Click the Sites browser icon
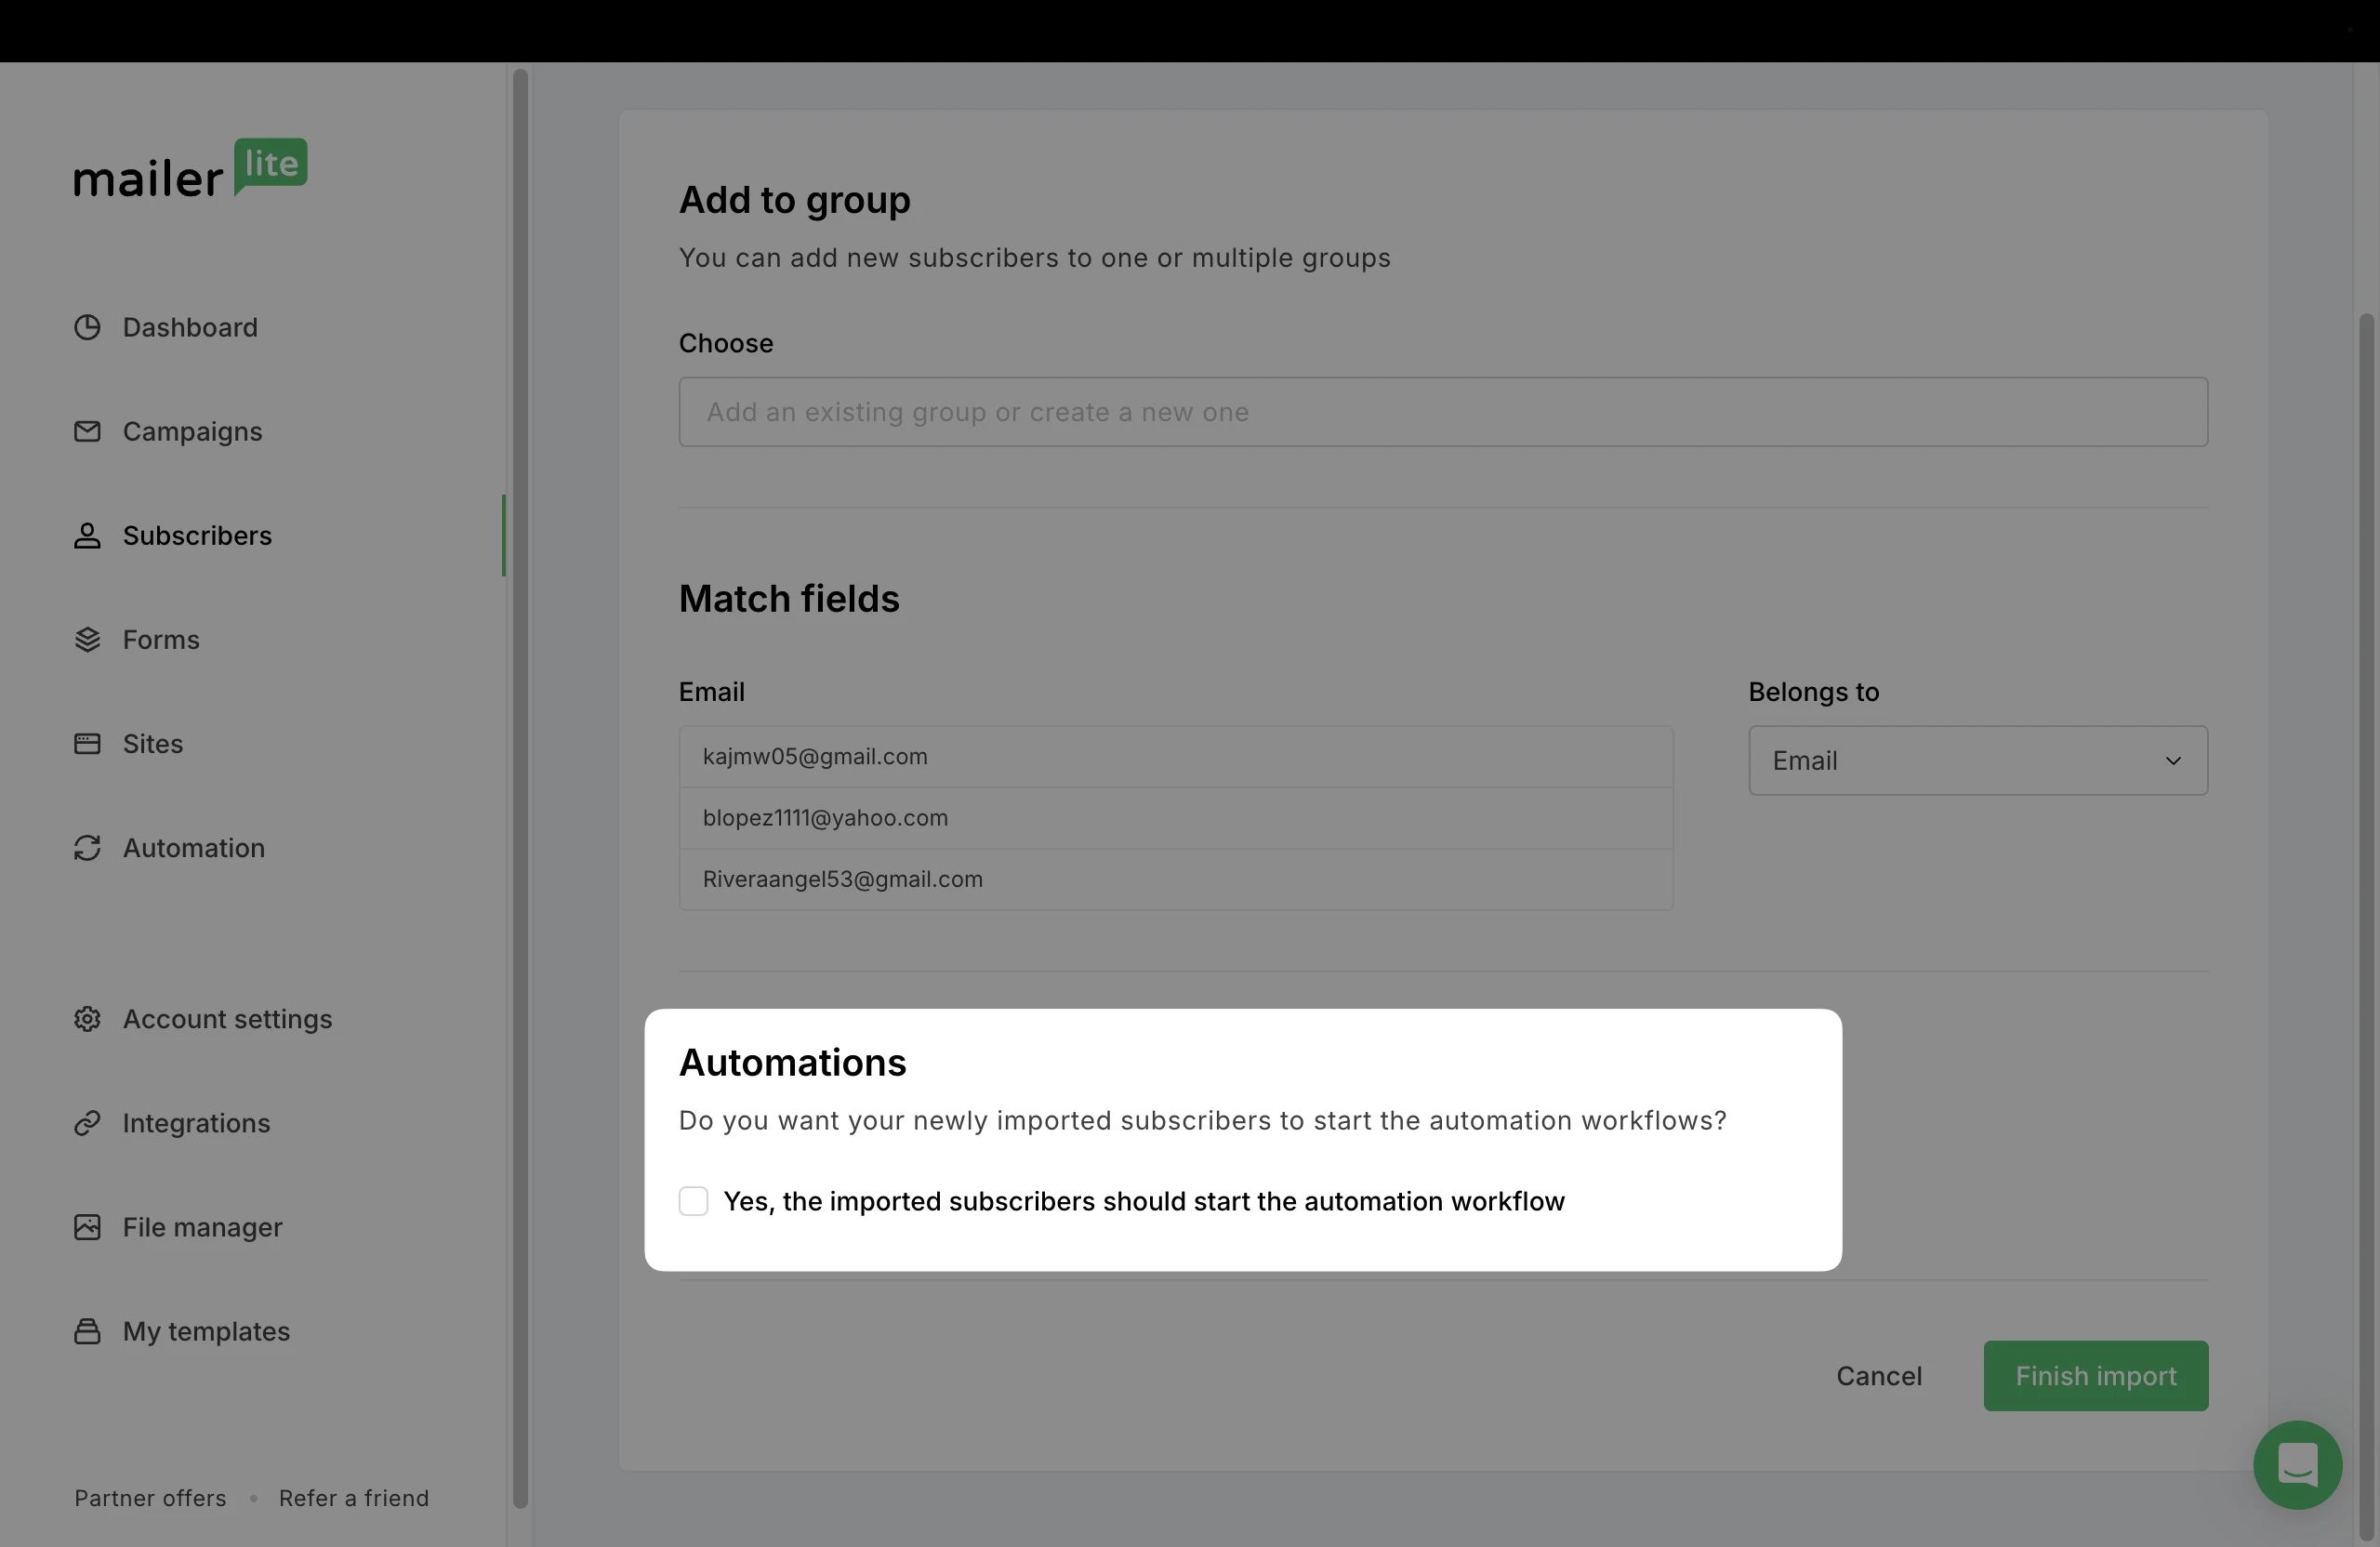 coord(87,743)
